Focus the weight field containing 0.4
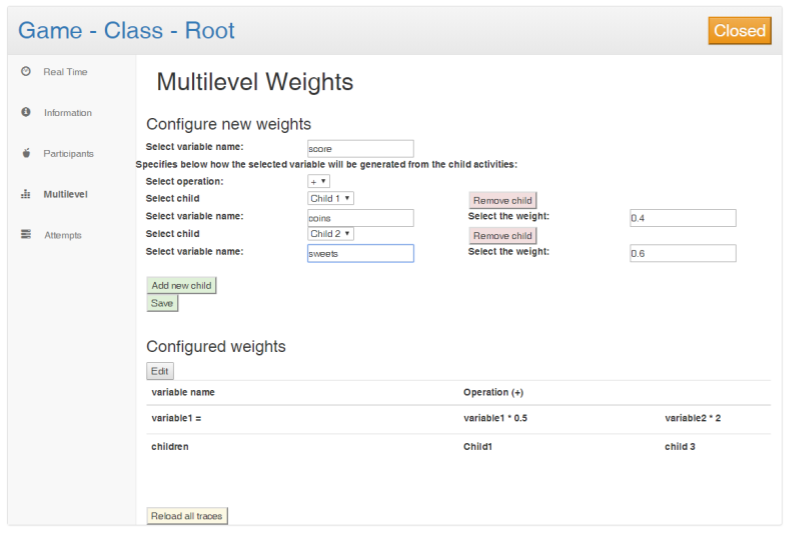Viewport: 793px width, 536px height. [x=683, y=218]
